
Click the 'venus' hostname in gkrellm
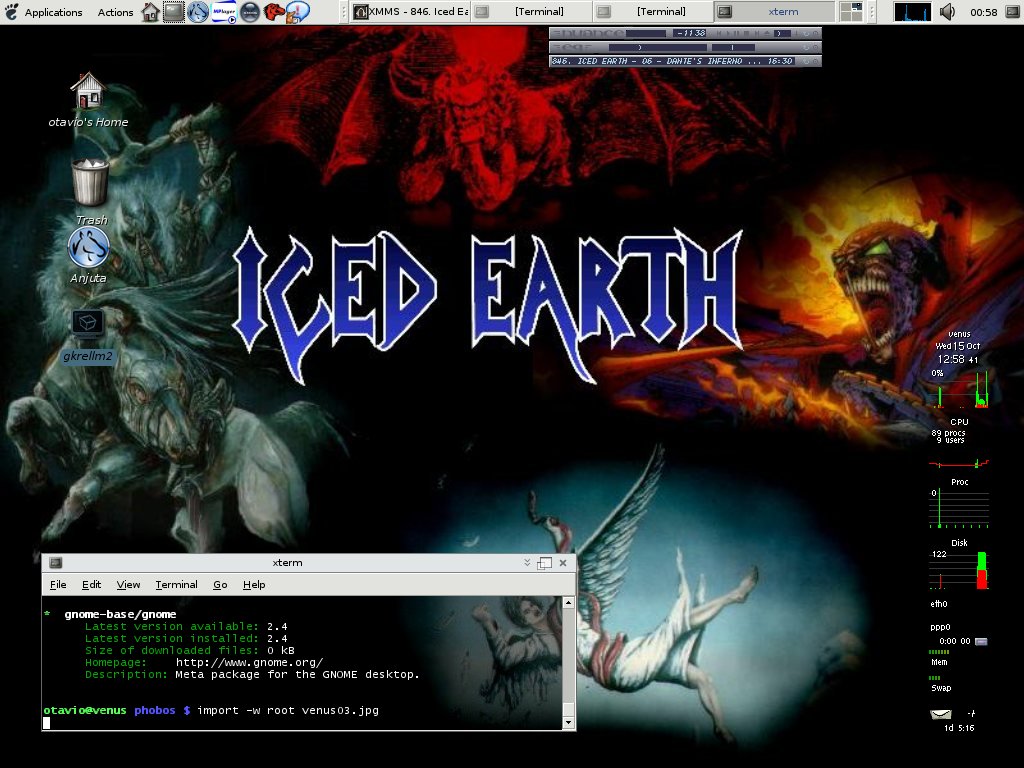point(959,334)
